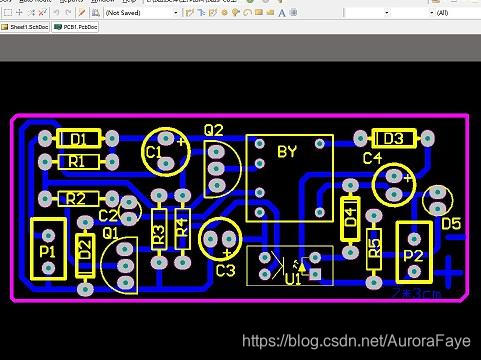The image size is (481, 360).
Task: Select the R2 resistor footprint
Action: click(79, 199)
